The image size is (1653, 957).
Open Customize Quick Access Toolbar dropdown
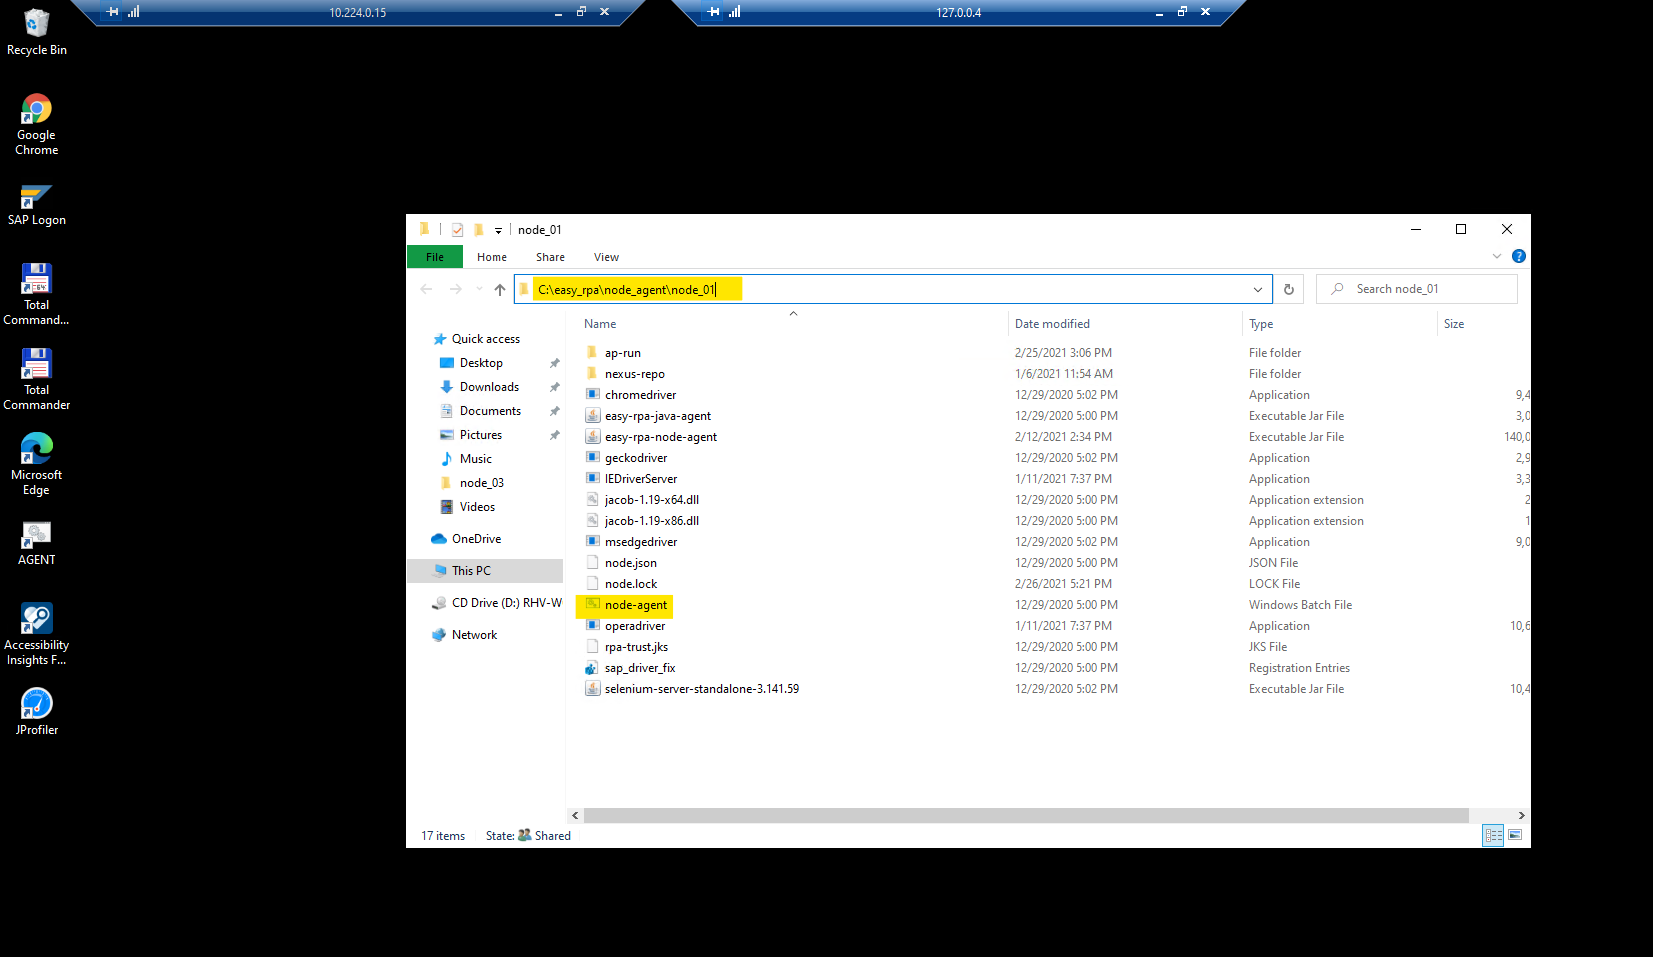(498, 231)
